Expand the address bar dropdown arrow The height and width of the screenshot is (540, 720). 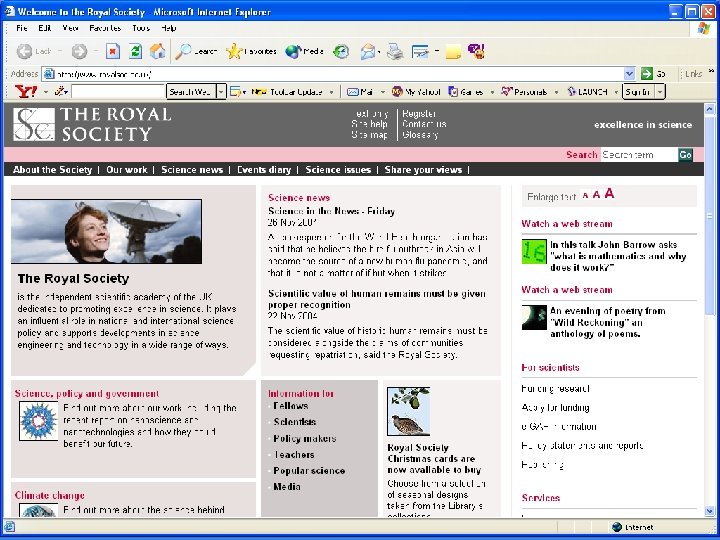pos(630,73)
